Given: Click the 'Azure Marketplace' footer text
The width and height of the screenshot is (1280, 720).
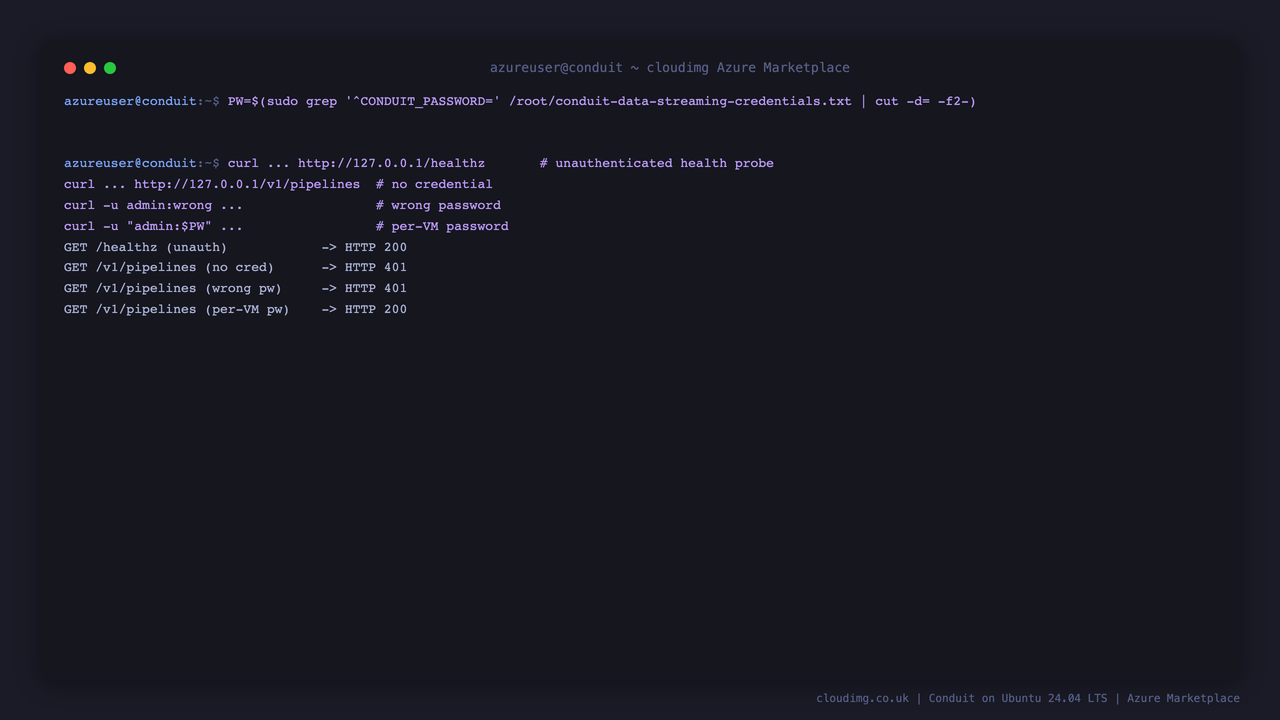Looking at the screenshot, I should [1183, 698].
